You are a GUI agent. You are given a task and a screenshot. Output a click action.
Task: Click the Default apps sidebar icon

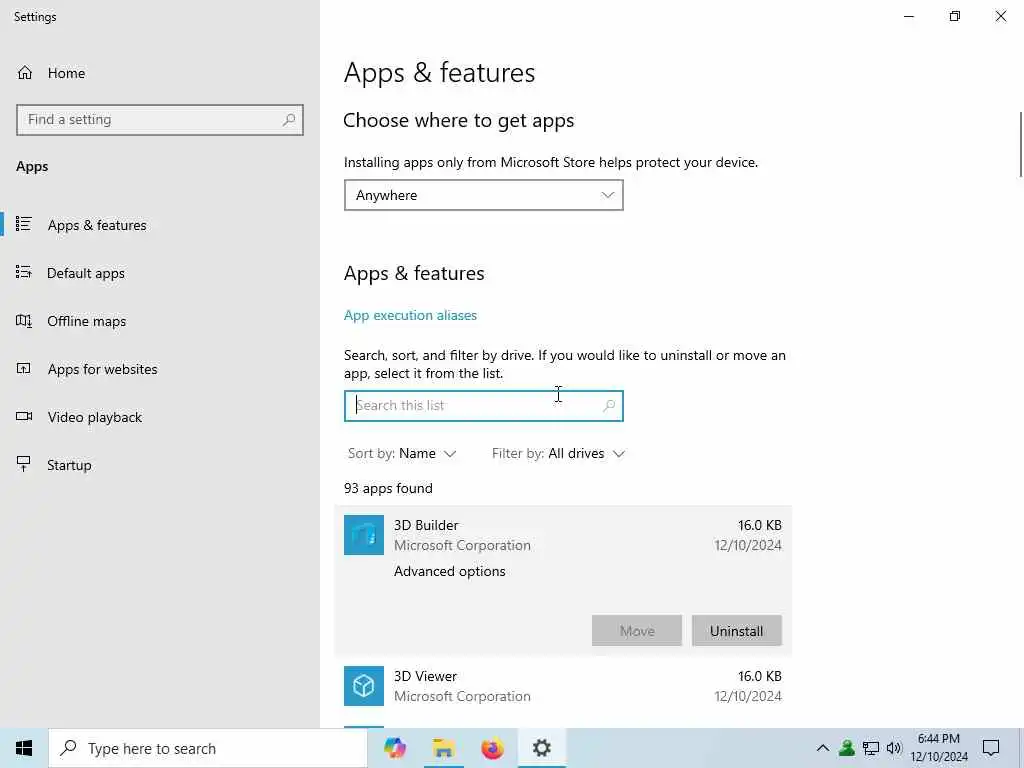[24, 272]
